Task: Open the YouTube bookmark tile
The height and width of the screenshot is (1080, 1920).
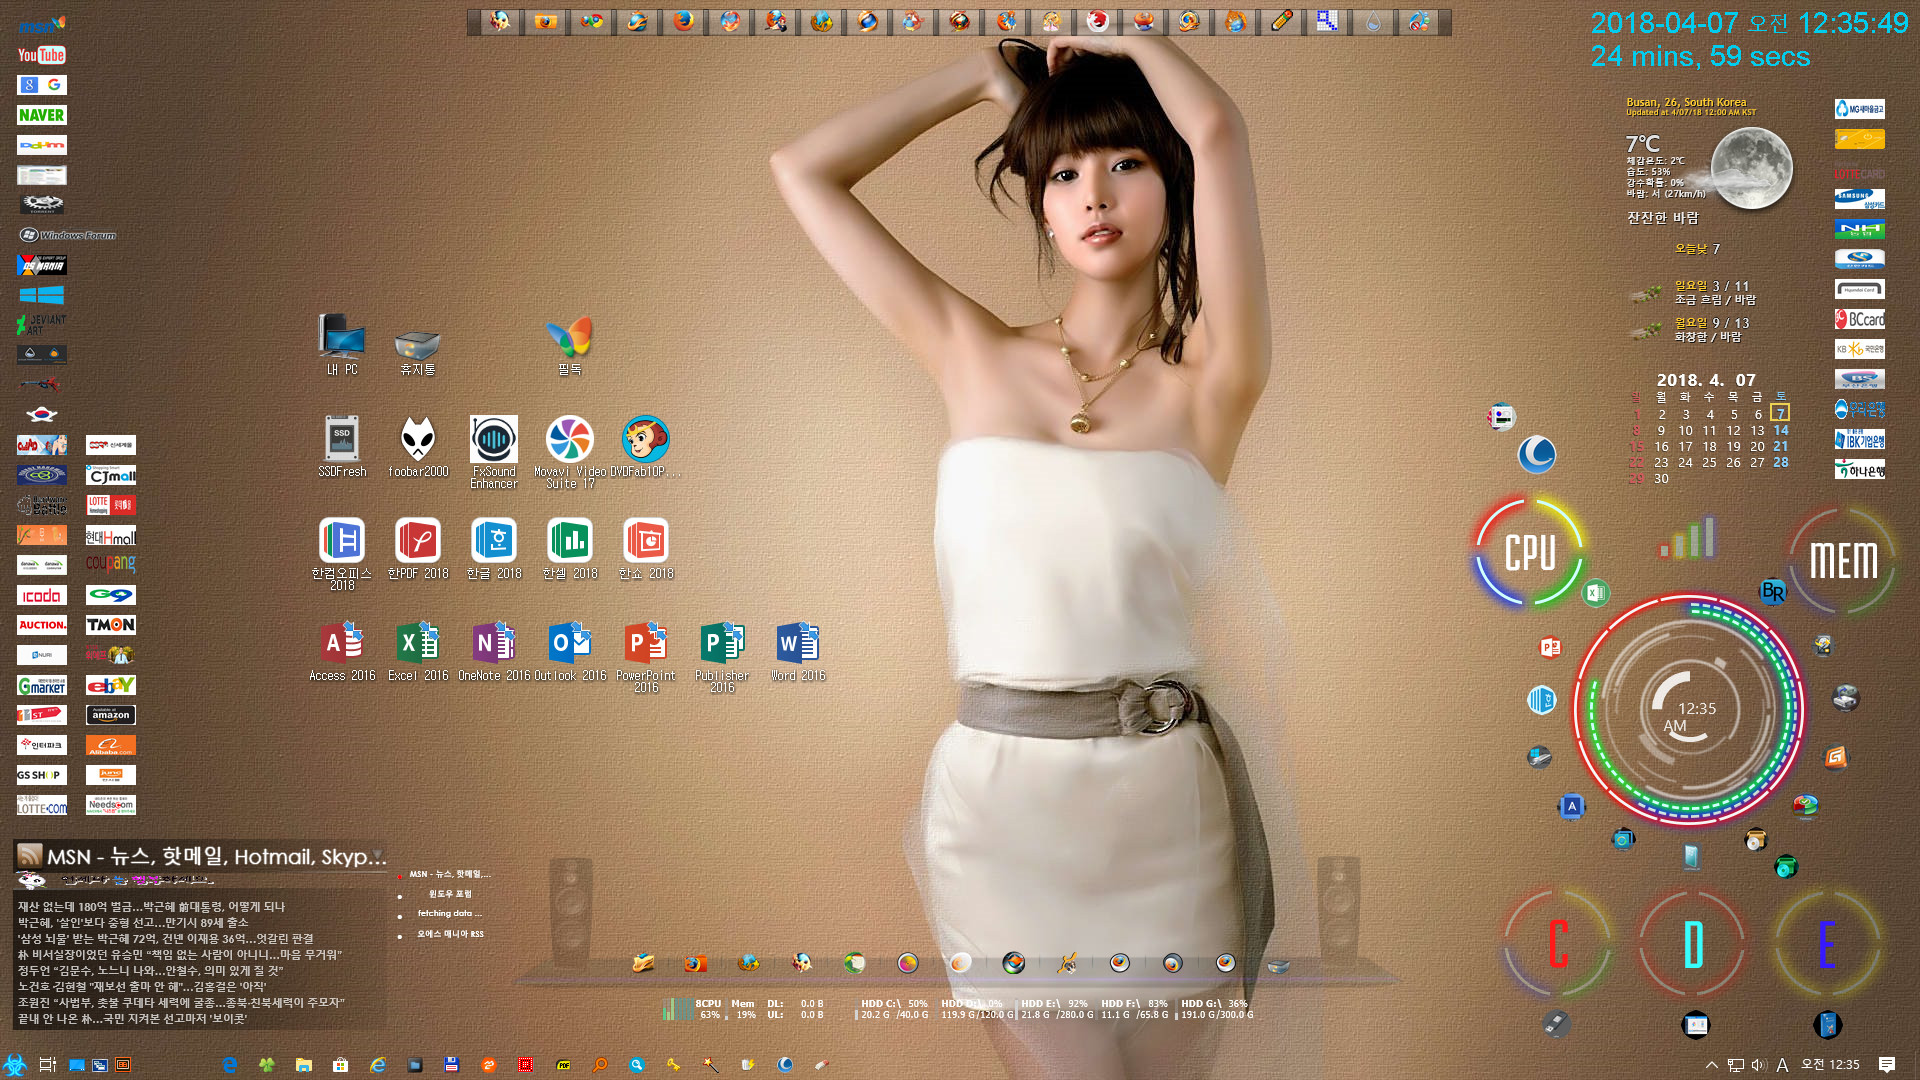Action: pos(42,55)
